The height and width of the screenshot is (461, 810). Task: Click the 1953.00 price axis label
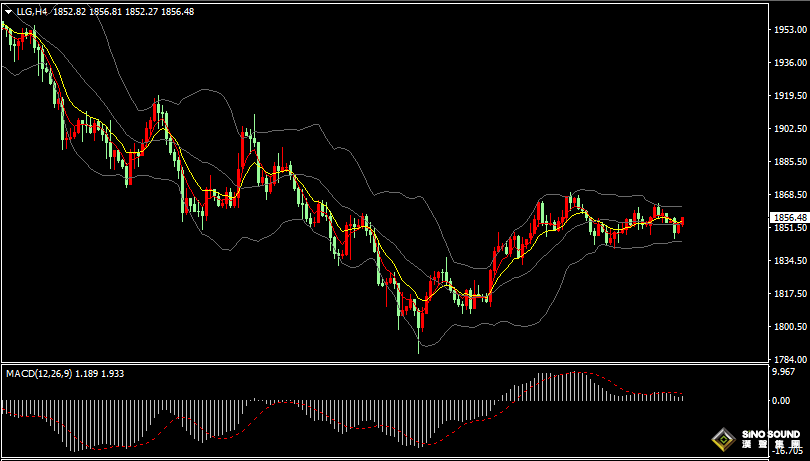point(789,30)
